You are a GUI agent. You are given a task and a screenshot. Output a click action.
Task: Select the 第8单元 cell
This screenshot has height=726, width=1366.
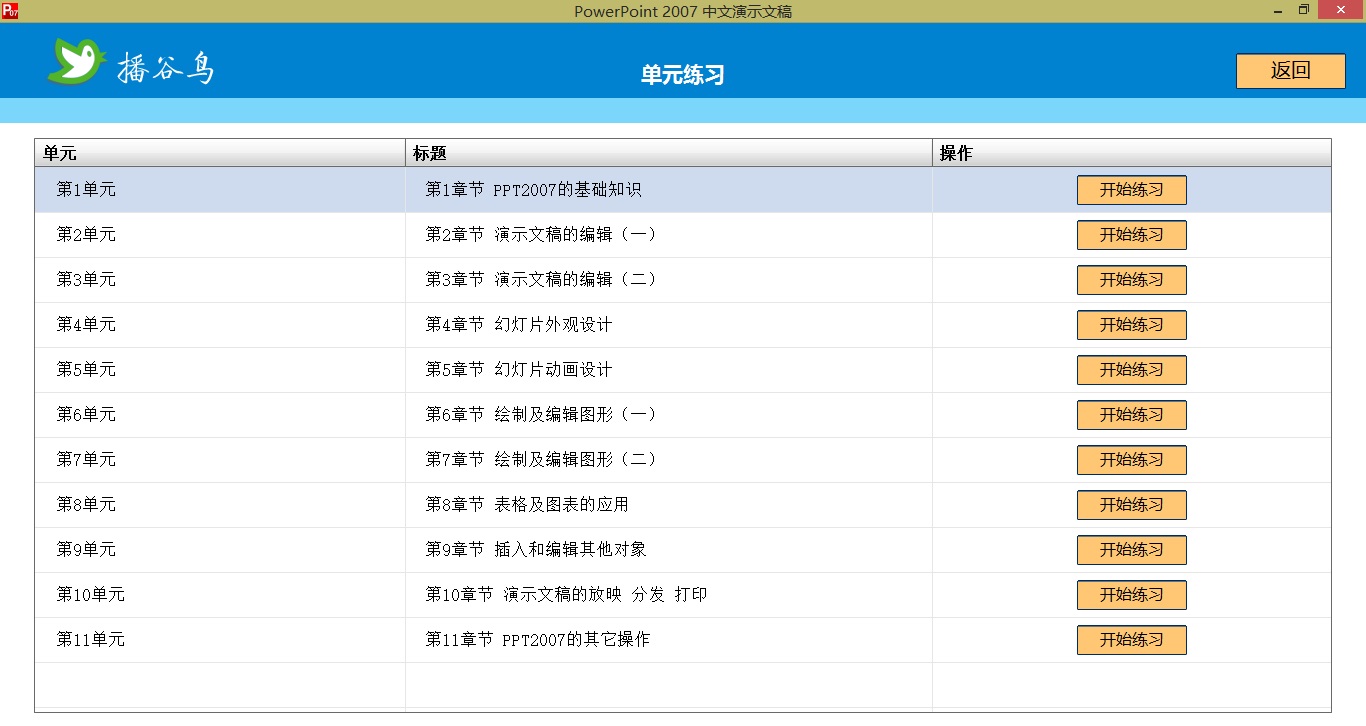(x=220, y=504)
